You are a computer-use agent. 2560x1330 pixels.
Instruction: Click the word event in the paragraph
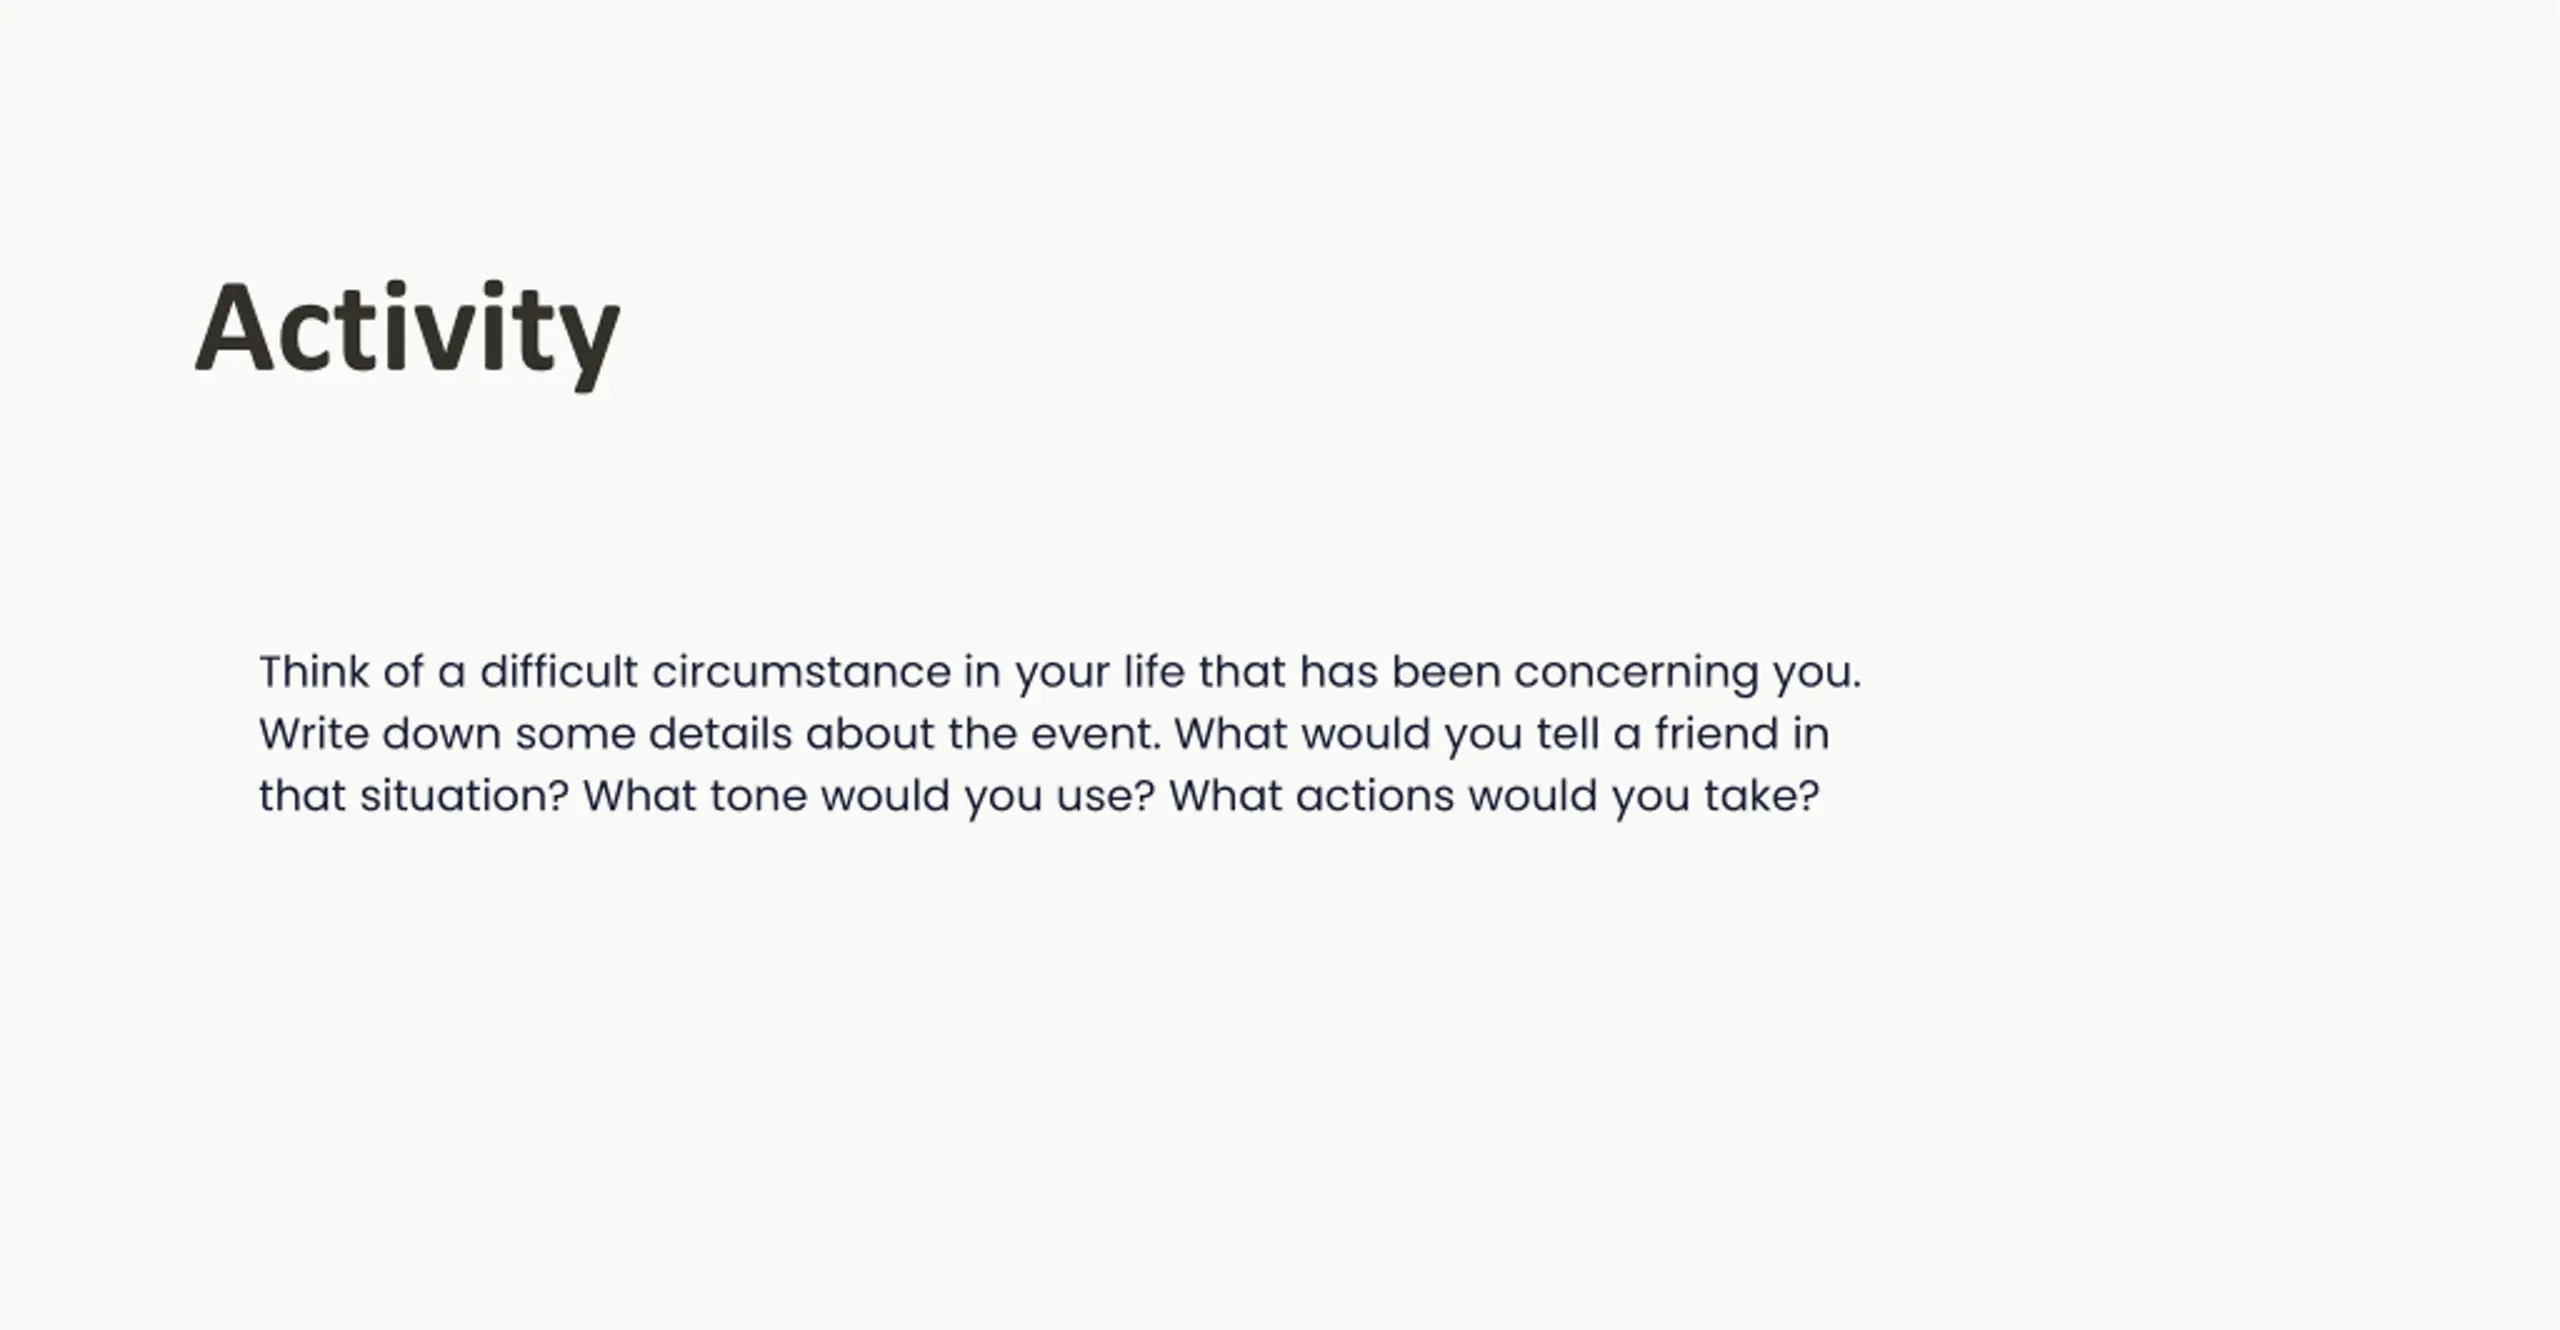[x=1096, y=733]
